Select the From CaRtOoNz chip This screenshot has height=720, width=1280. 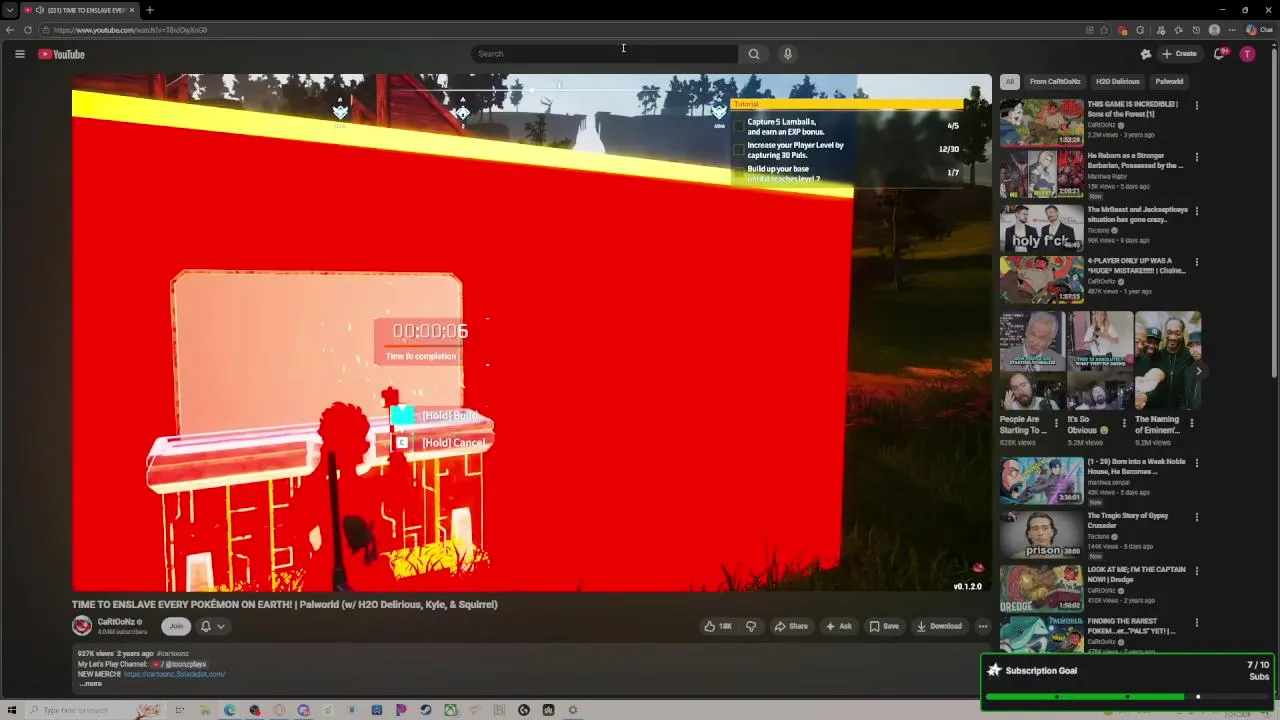(x=1055, y=81)
